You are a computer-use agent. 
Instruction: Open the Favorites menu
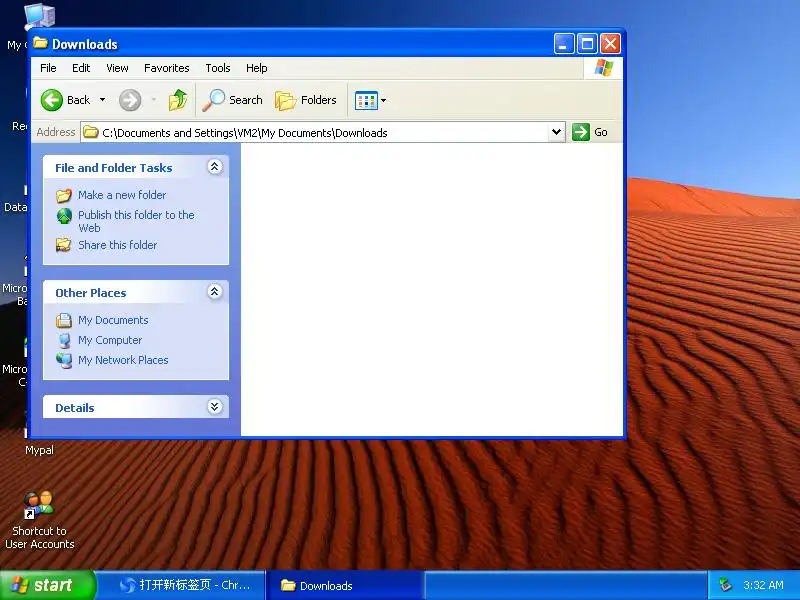coord(166,68)
